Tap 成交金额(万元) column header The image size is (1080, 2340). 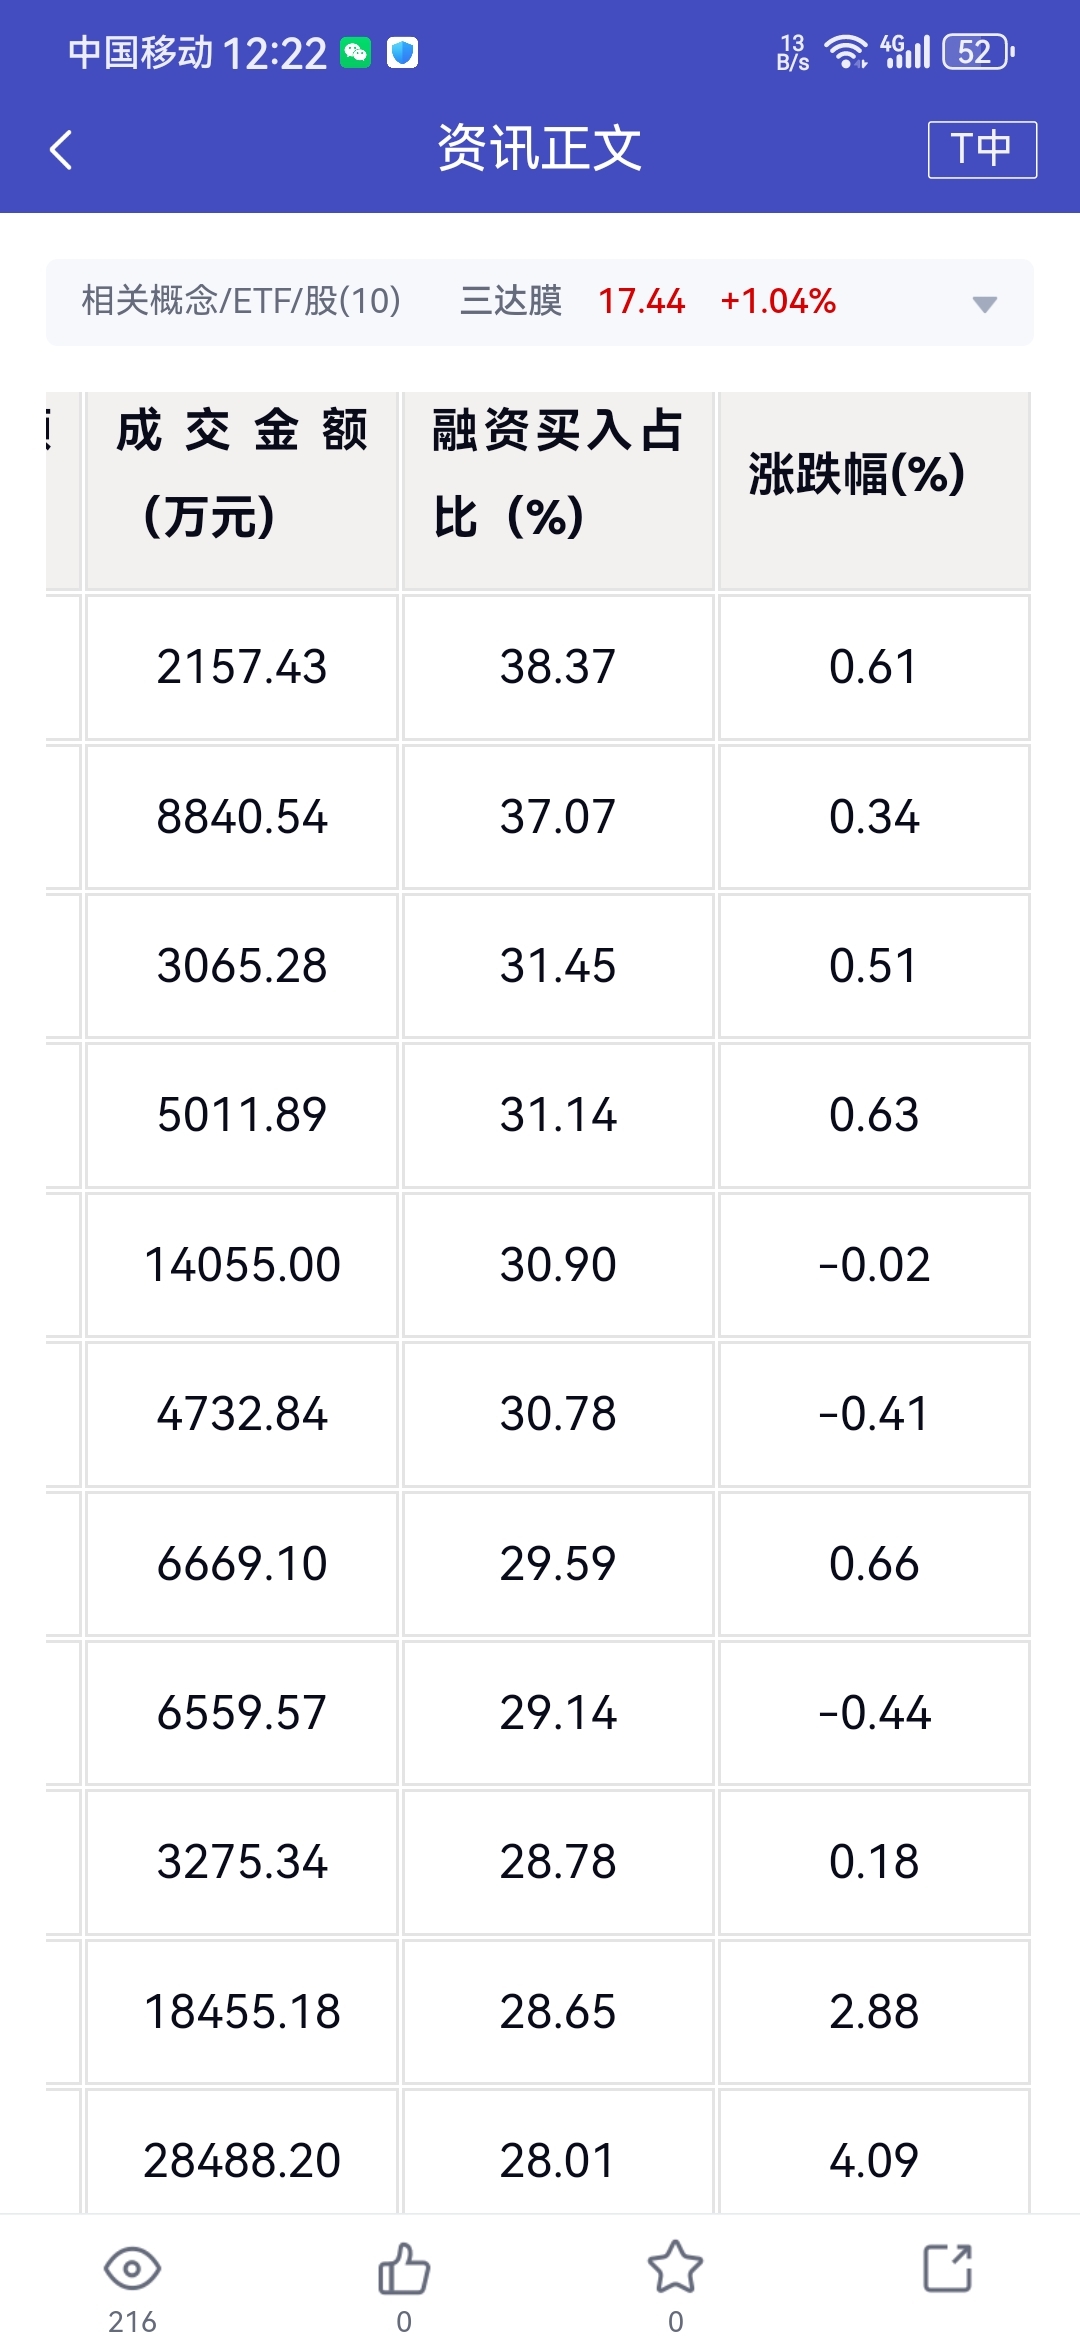(242, 474)
